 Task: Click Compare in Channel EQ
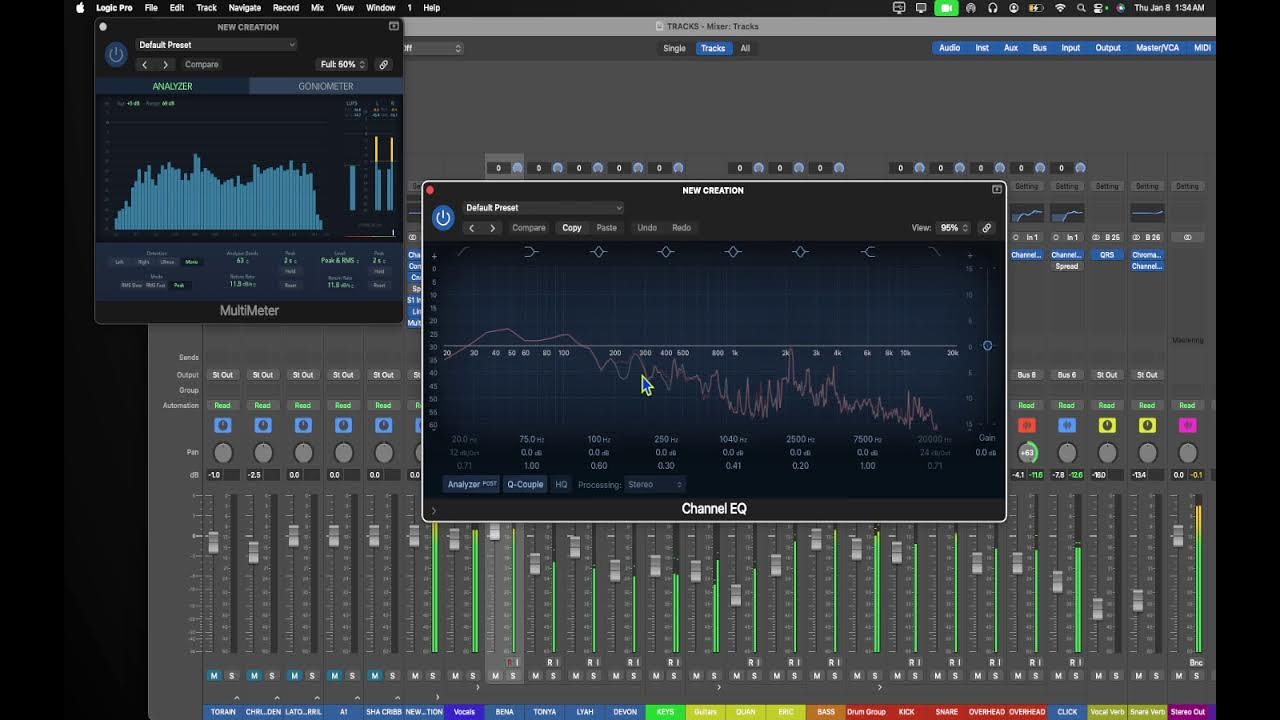(529, 228)
